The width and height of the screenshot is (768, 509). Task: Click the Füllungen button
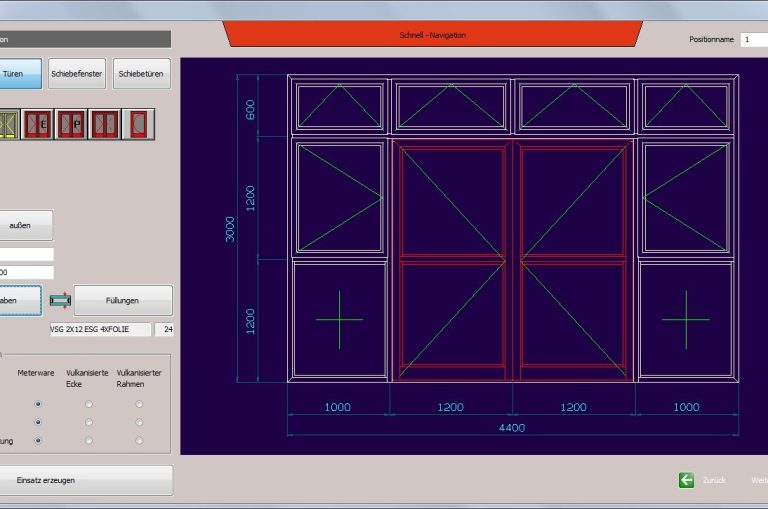(x=123, y=300)
